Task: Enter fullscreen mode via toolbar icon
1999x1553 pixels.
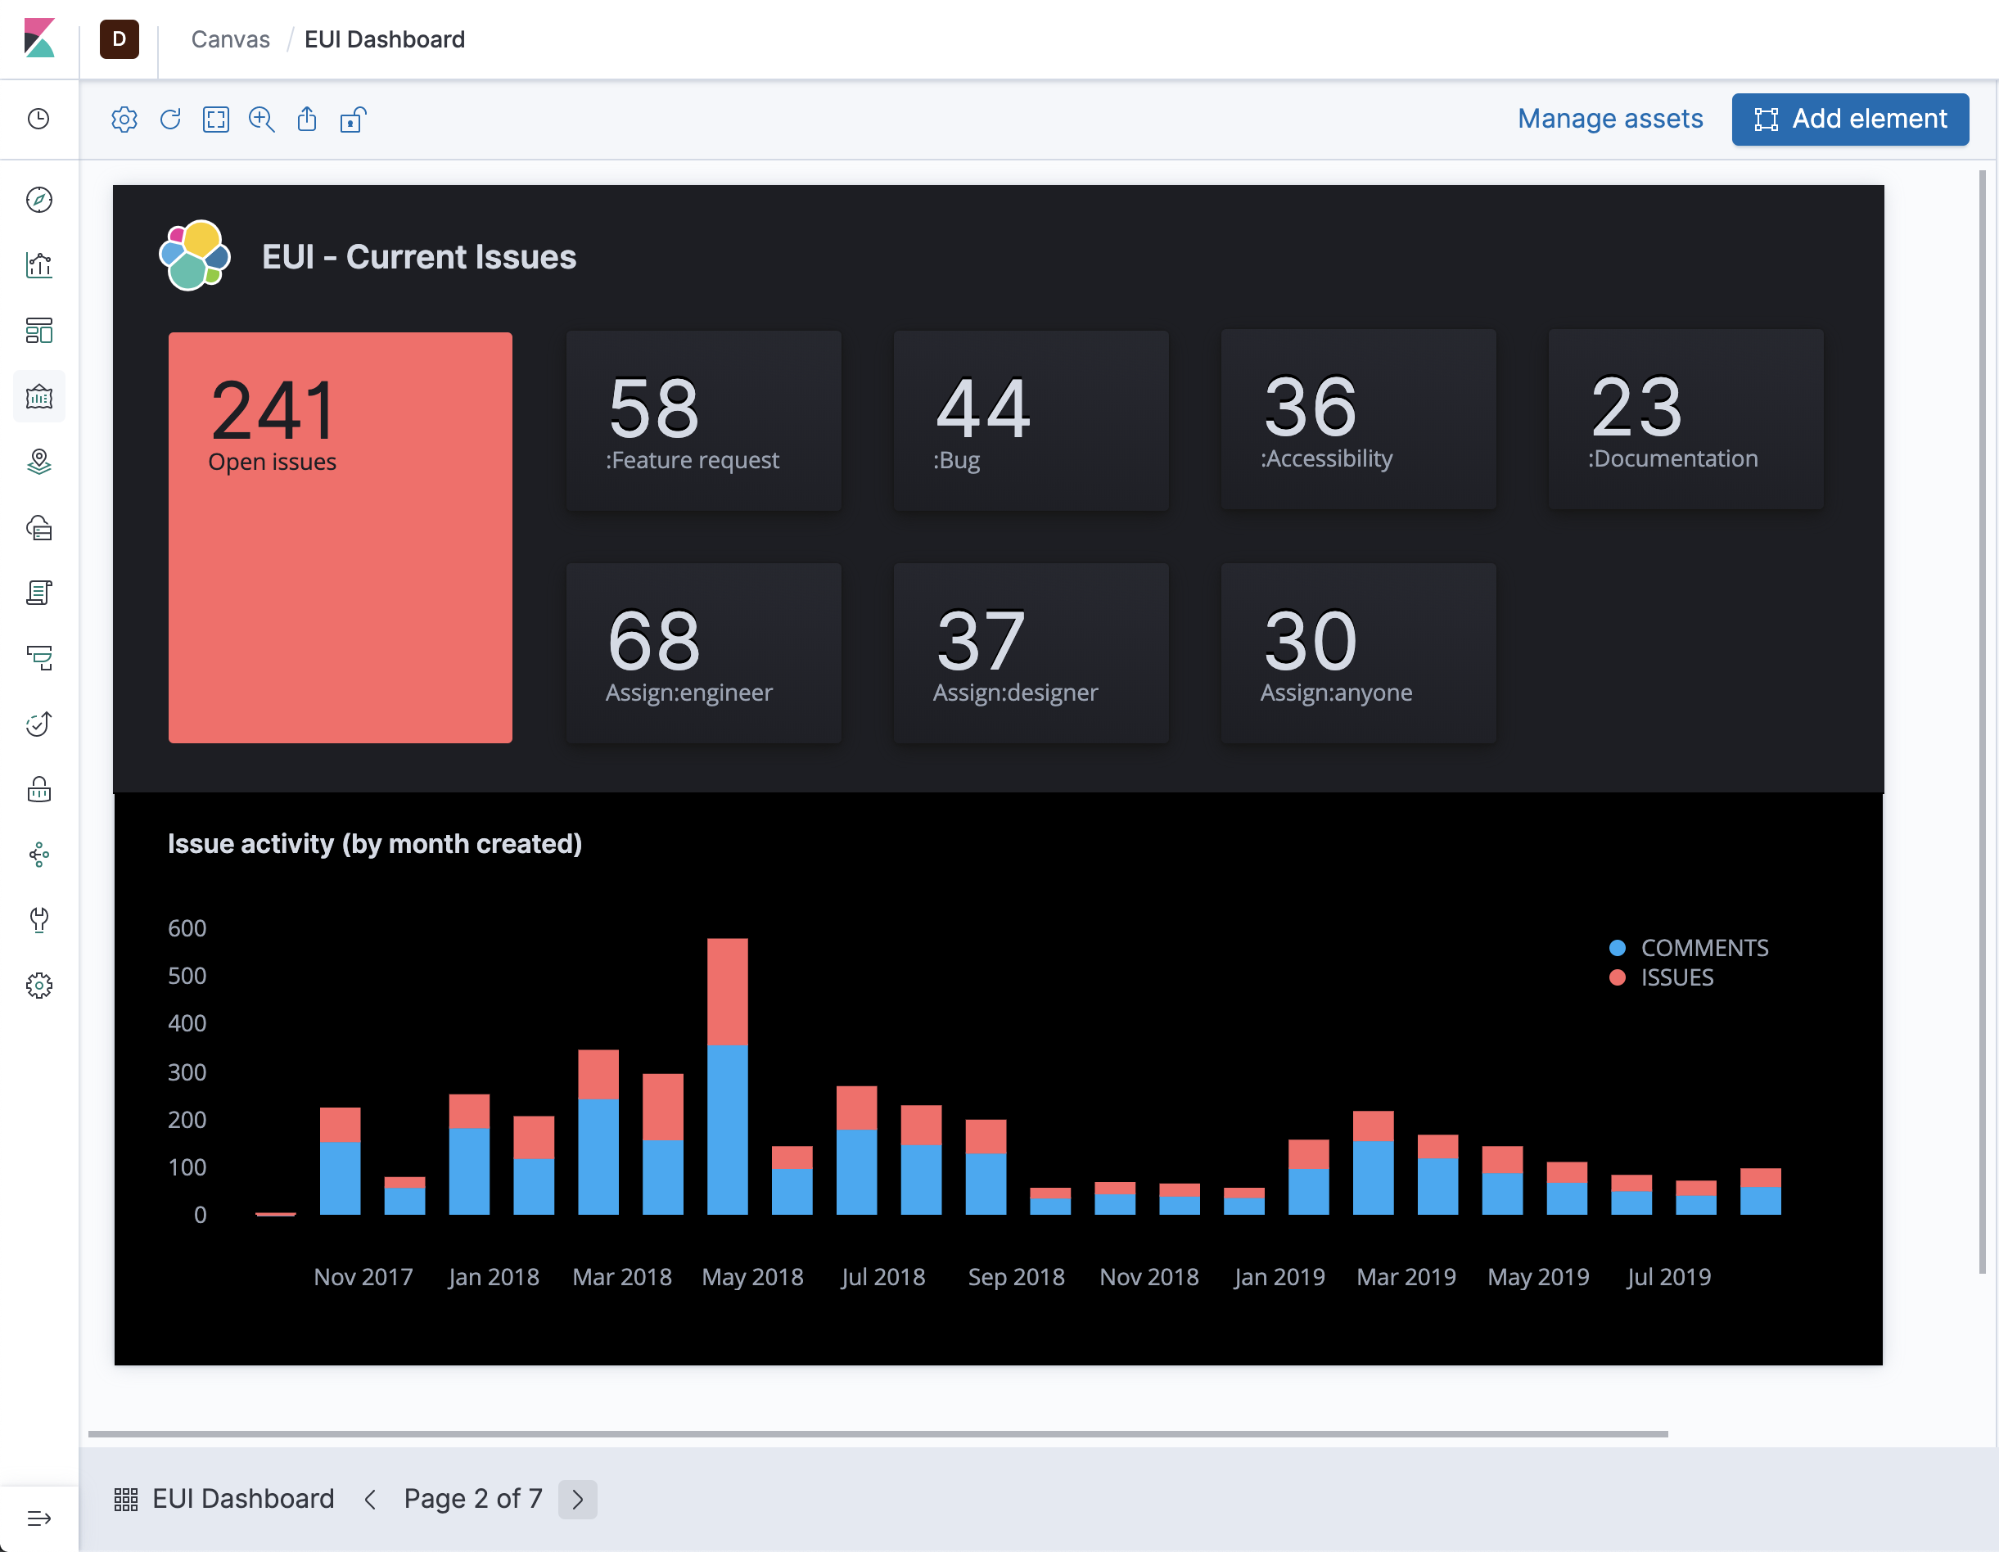Action: [x=216, y=120]
